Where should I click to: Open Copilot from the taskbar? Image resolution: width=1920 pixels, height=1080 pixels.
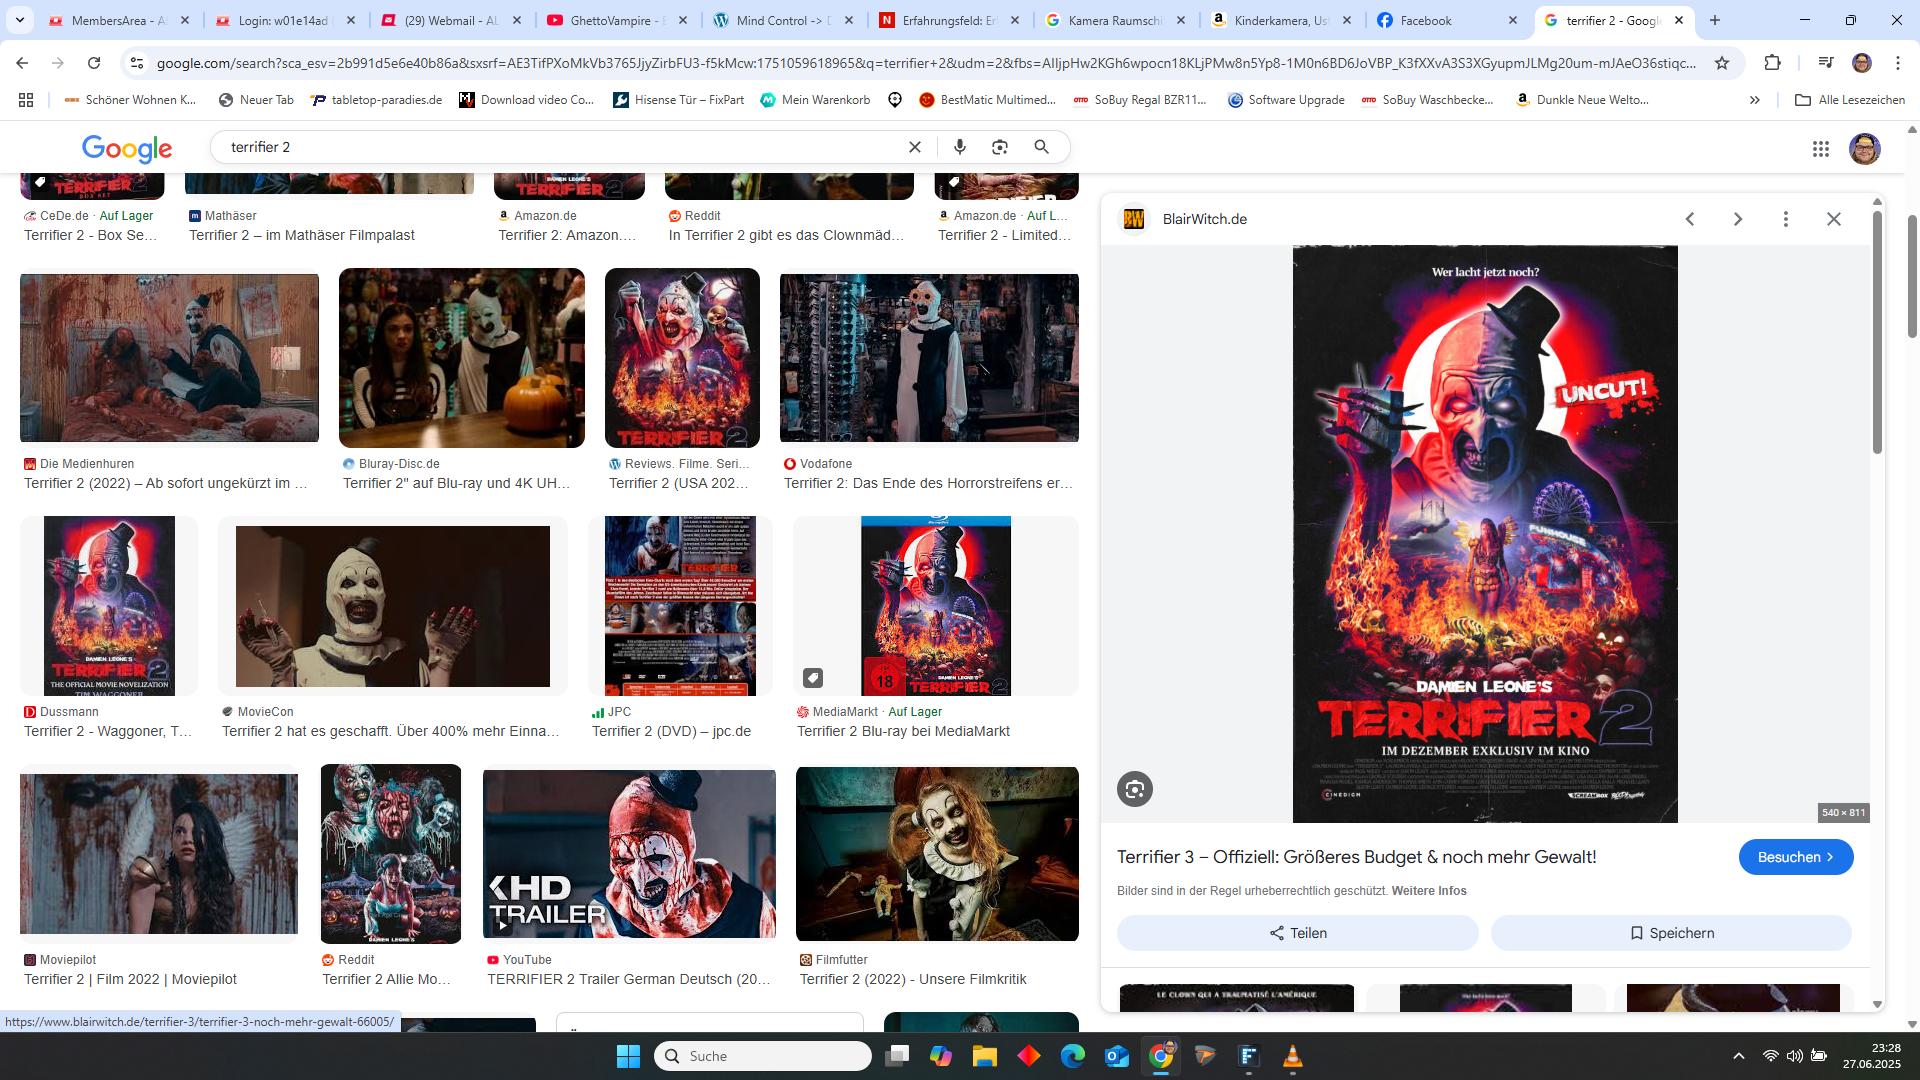[941, 1056]
